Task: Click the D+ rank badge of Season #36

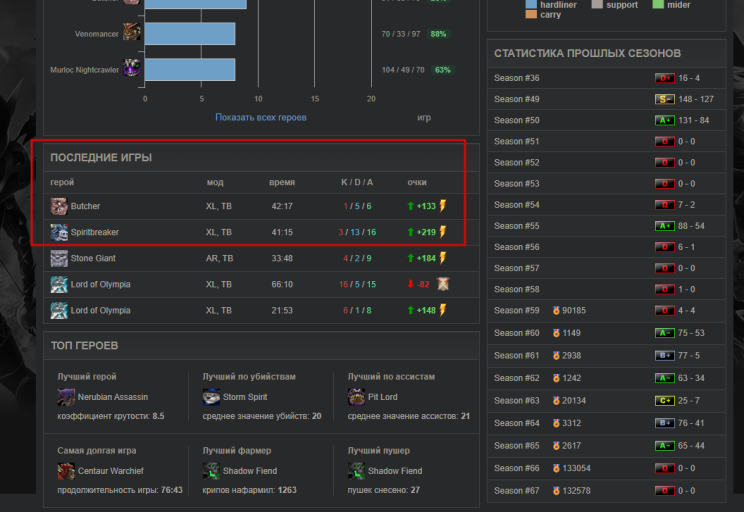Action: click(x=664, y=78)
